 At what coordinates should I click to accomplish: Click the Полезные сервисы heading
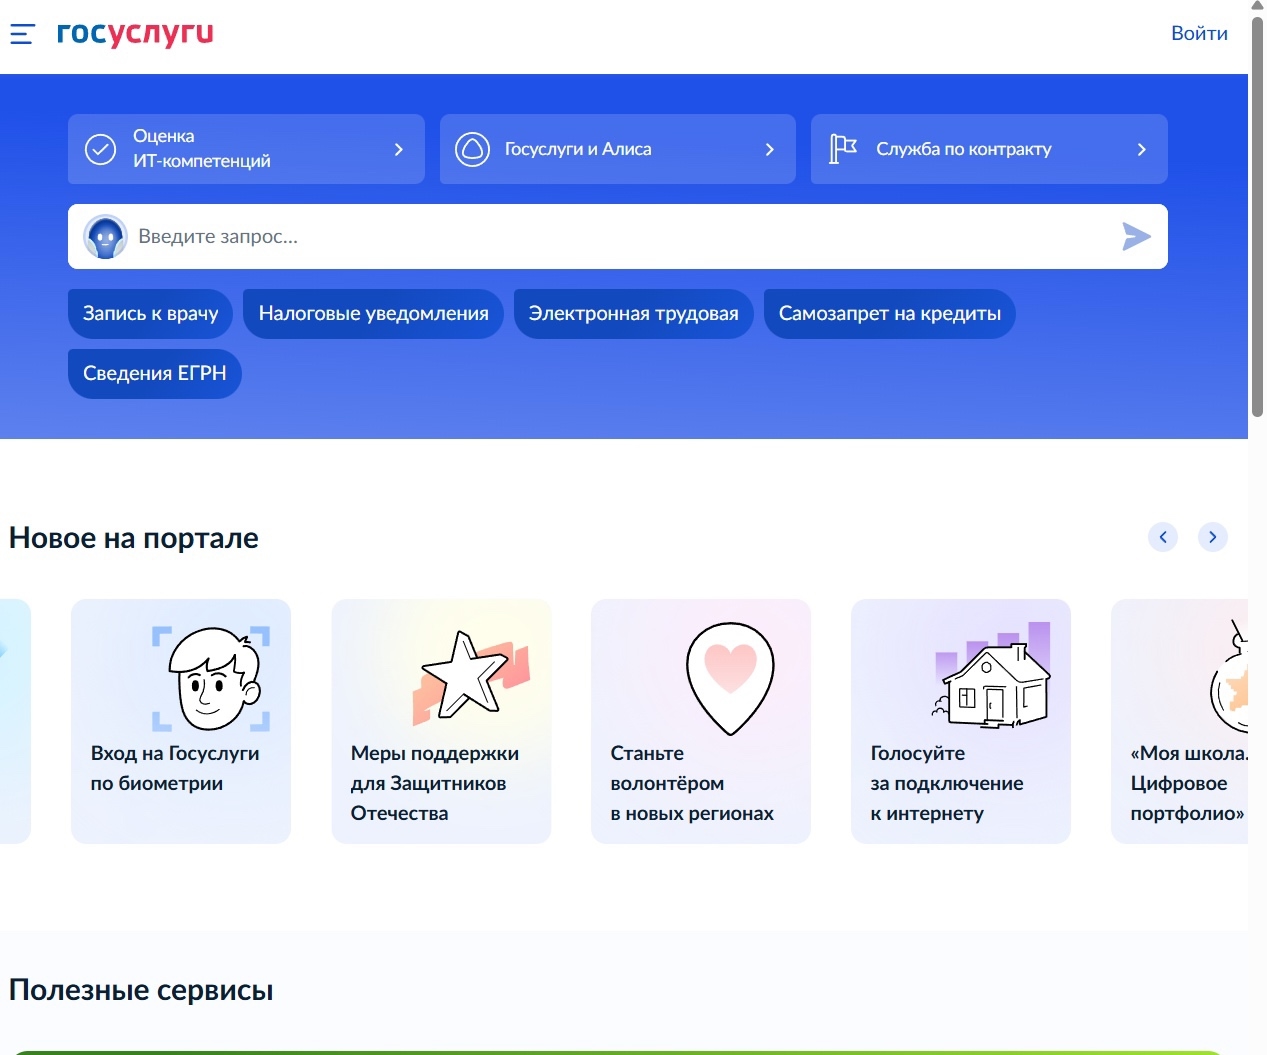(141, 990)
